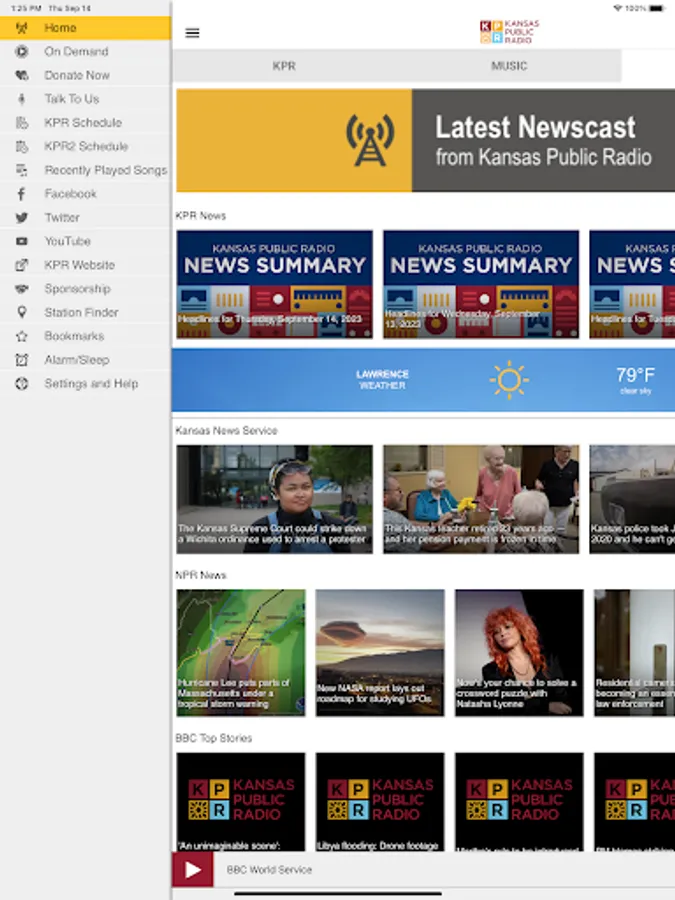Click the KPR News section heading

point(200,216)
